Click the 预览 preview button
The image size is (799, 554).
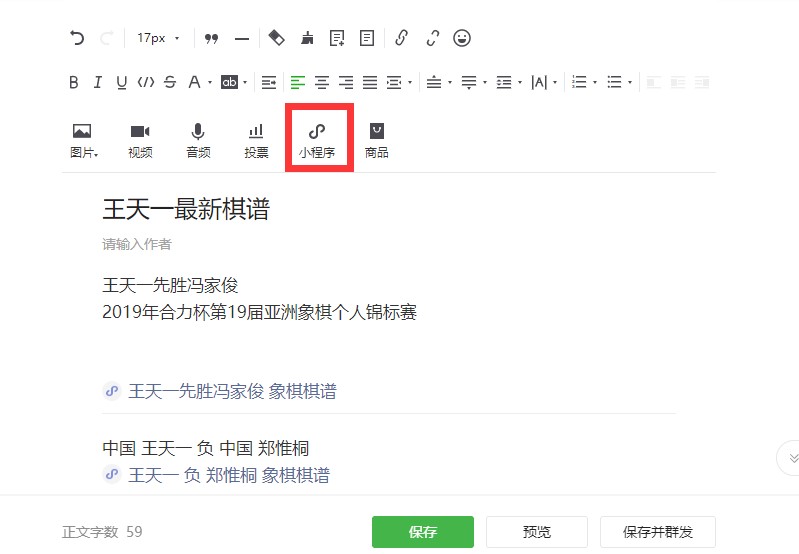coord(537,532)
